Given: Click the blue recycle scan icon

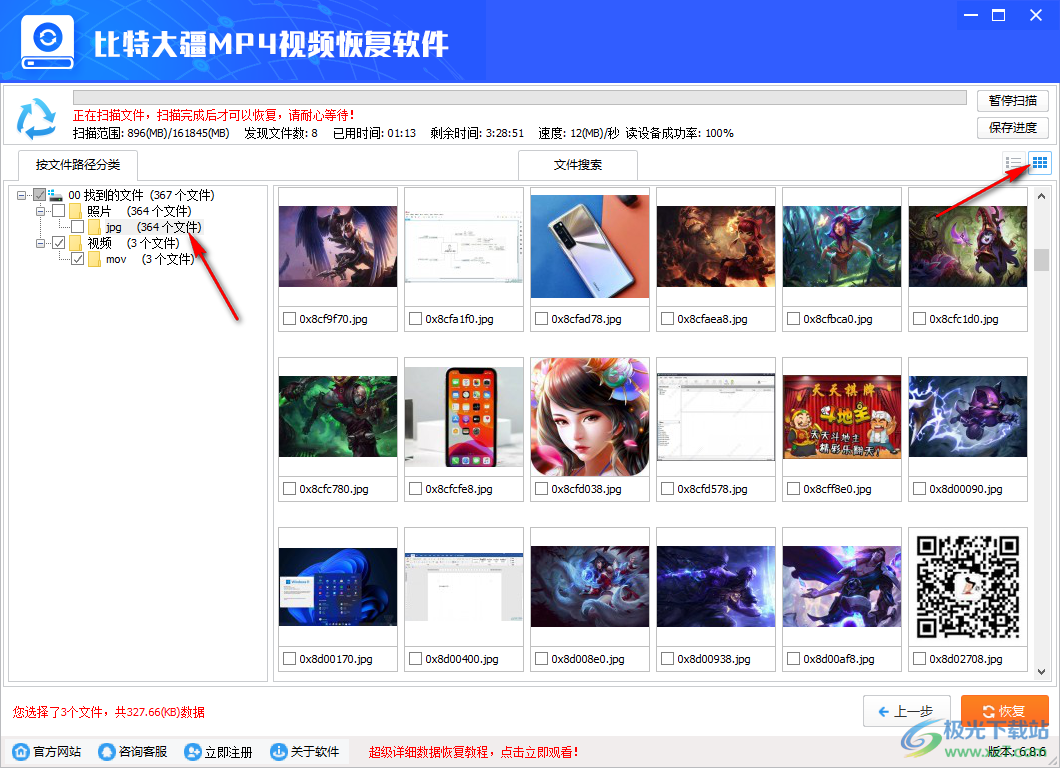Looking at the screenshot, I should click(37, 118).
